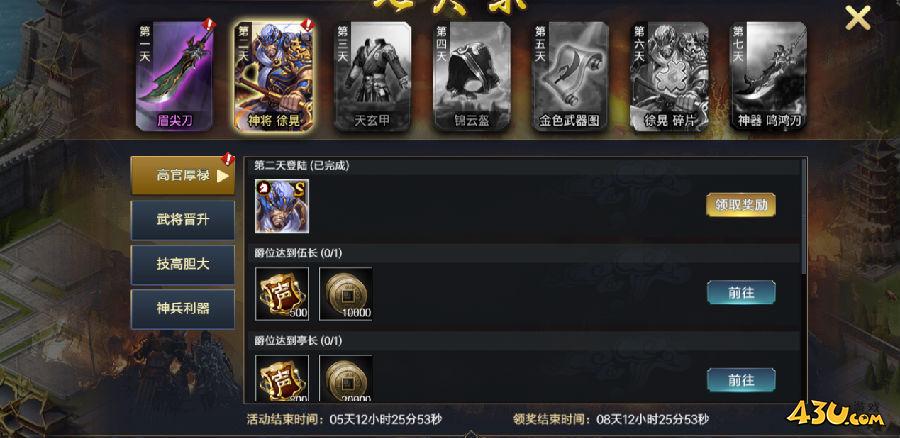
Task: Claim reward with the 领取奖励 button
Action: tap(741, 205)
